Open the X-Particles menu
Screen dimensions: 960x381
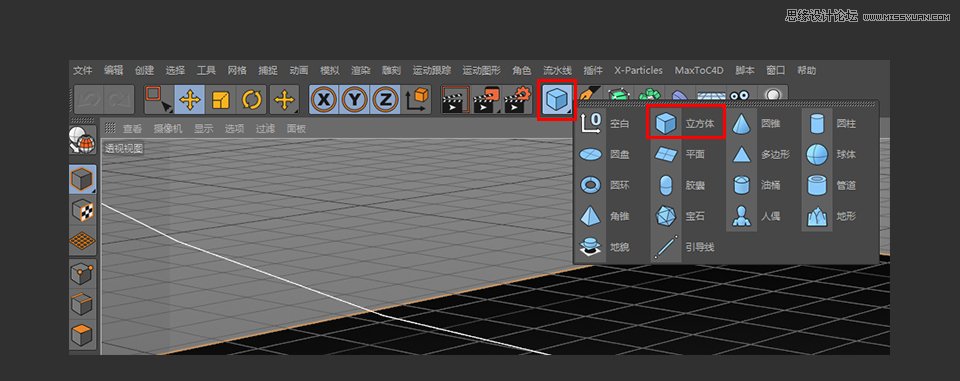pos(639,70)
